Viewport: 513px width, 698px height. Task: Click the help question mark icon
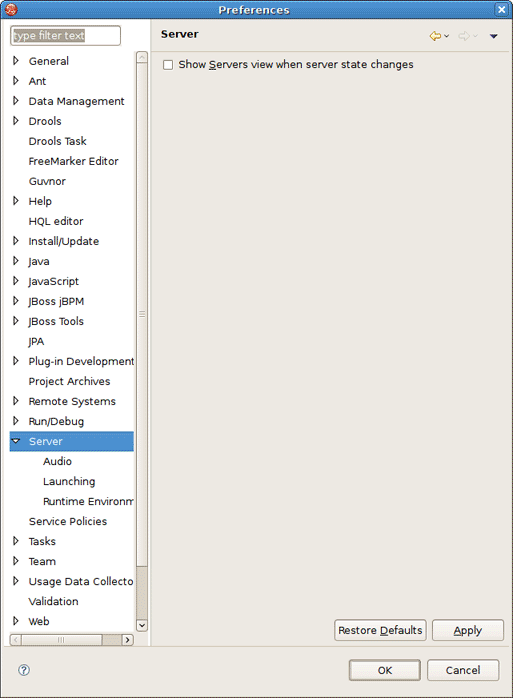point(24,670)
